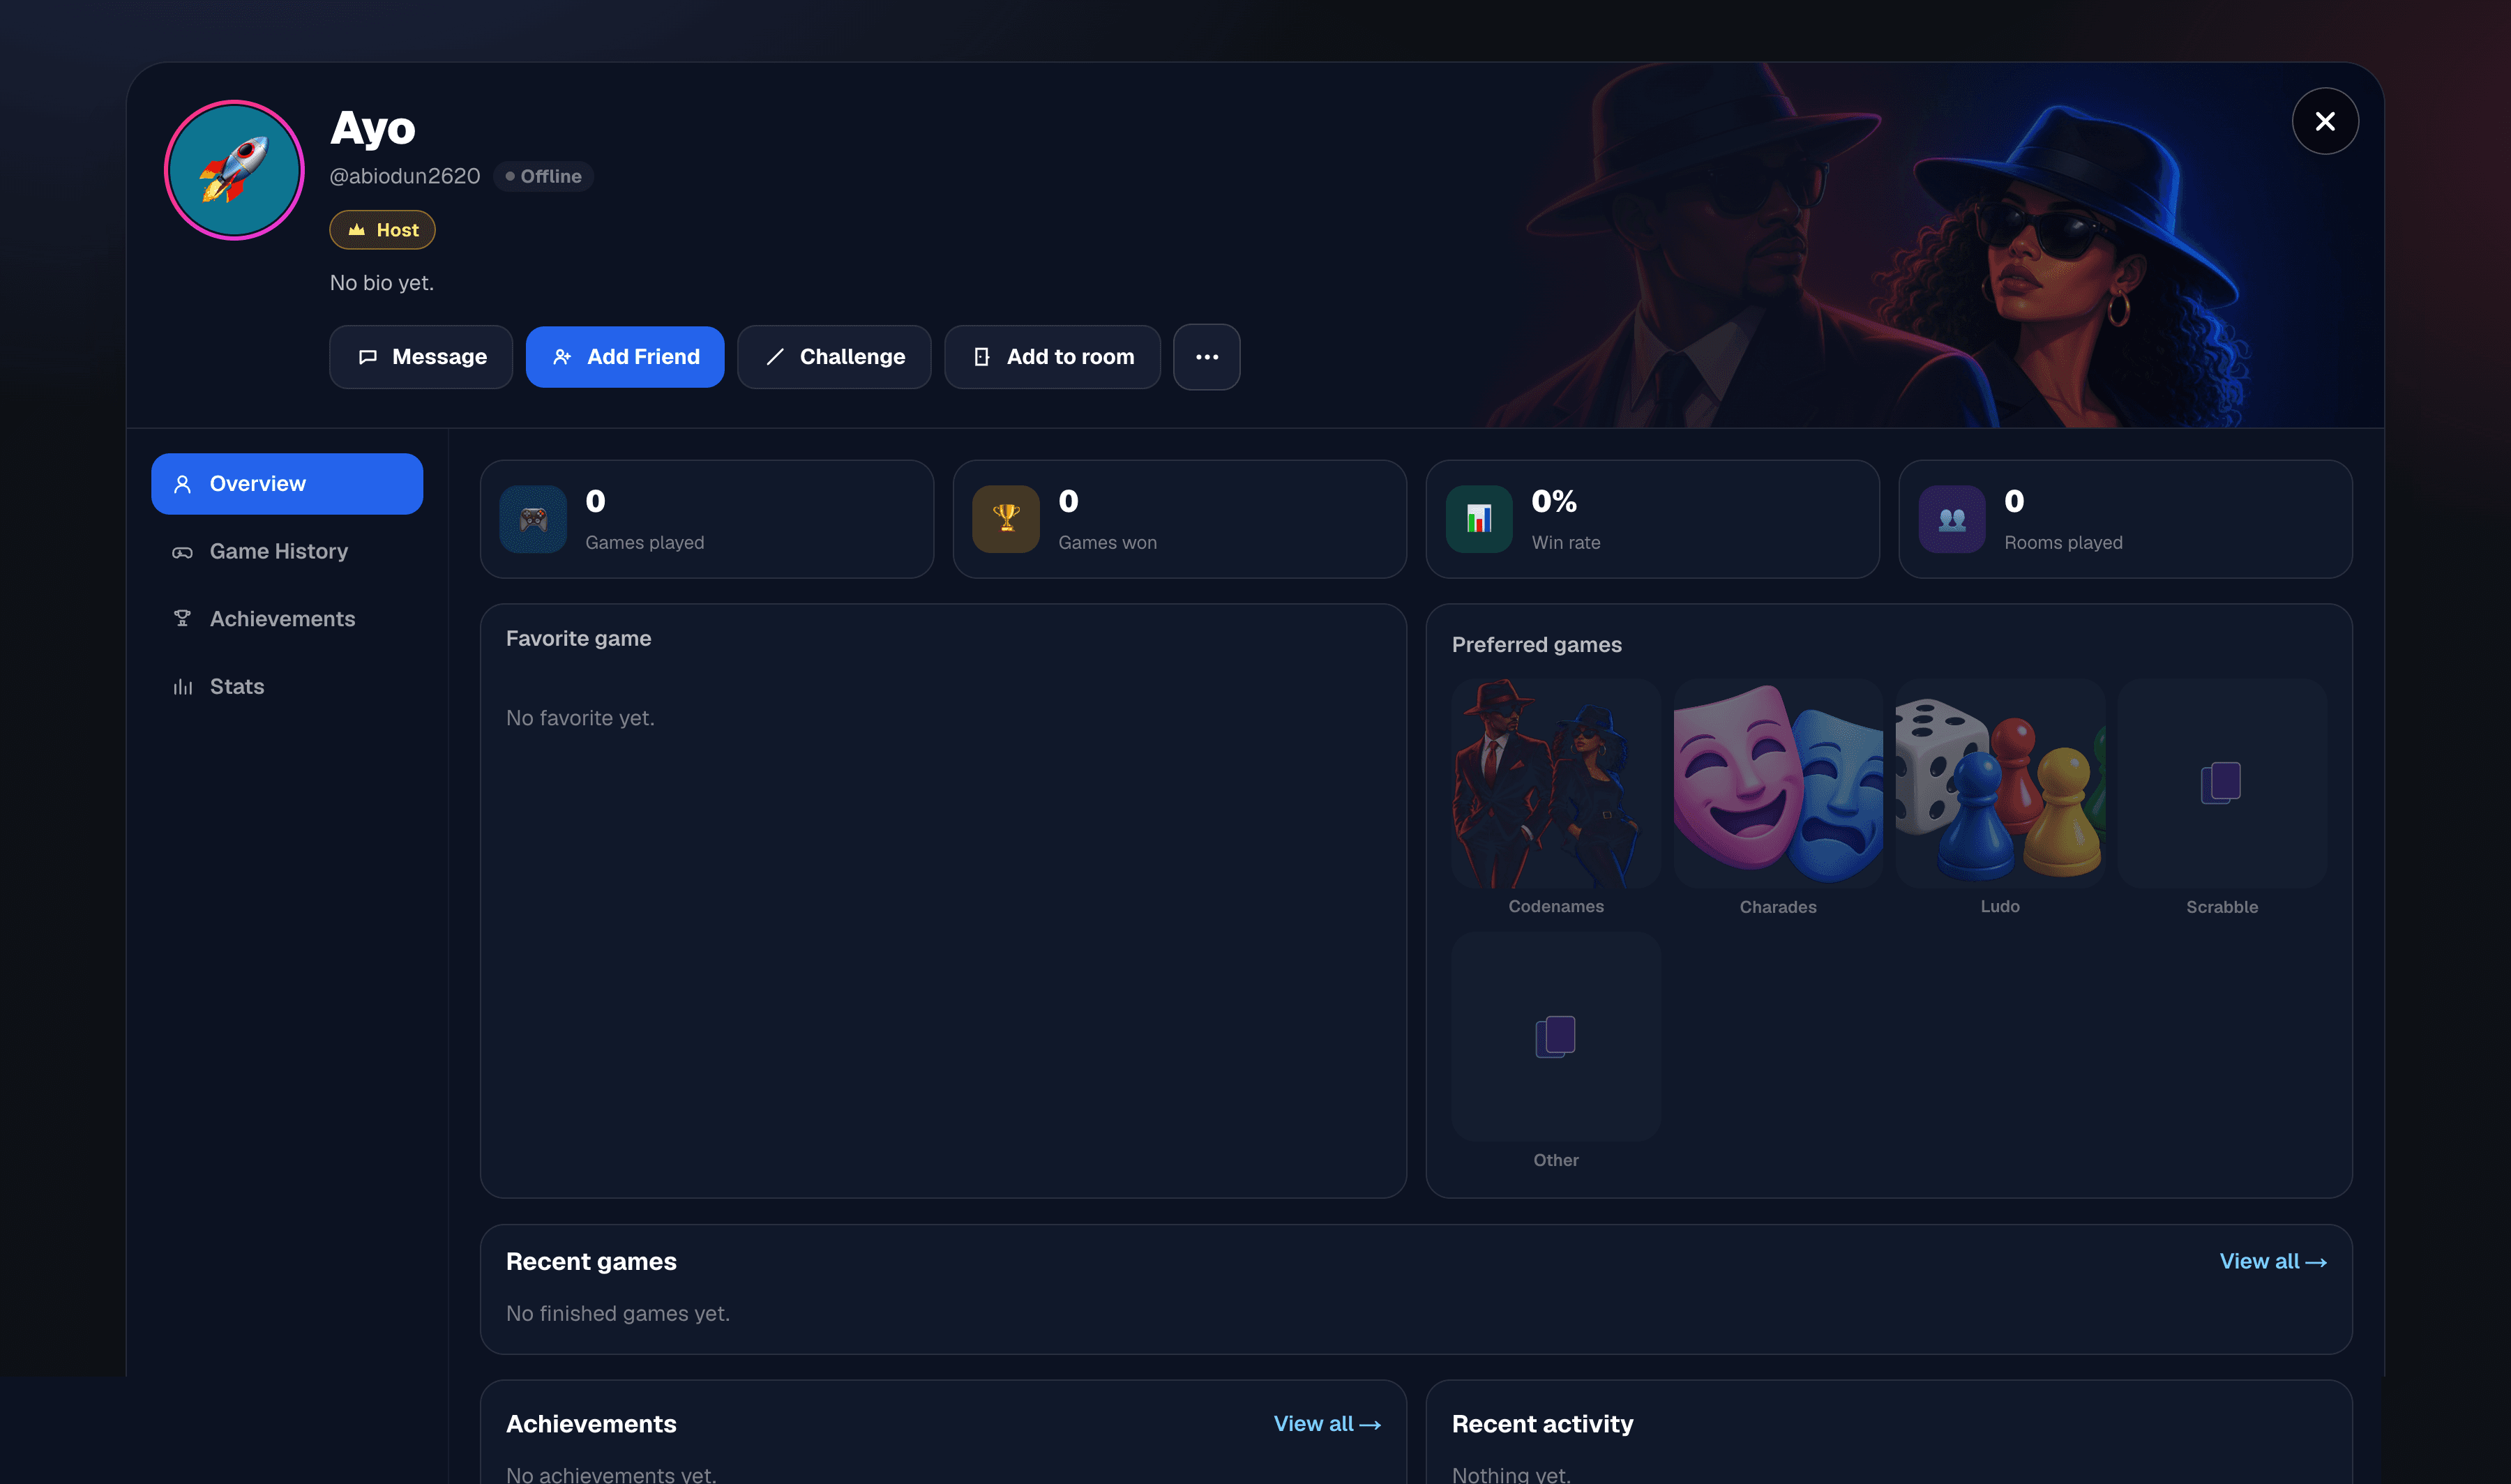Click the Preferred games heading
This screenshot has height=1484, width=2511.
pyautogui.click(x=1536, y=645)
